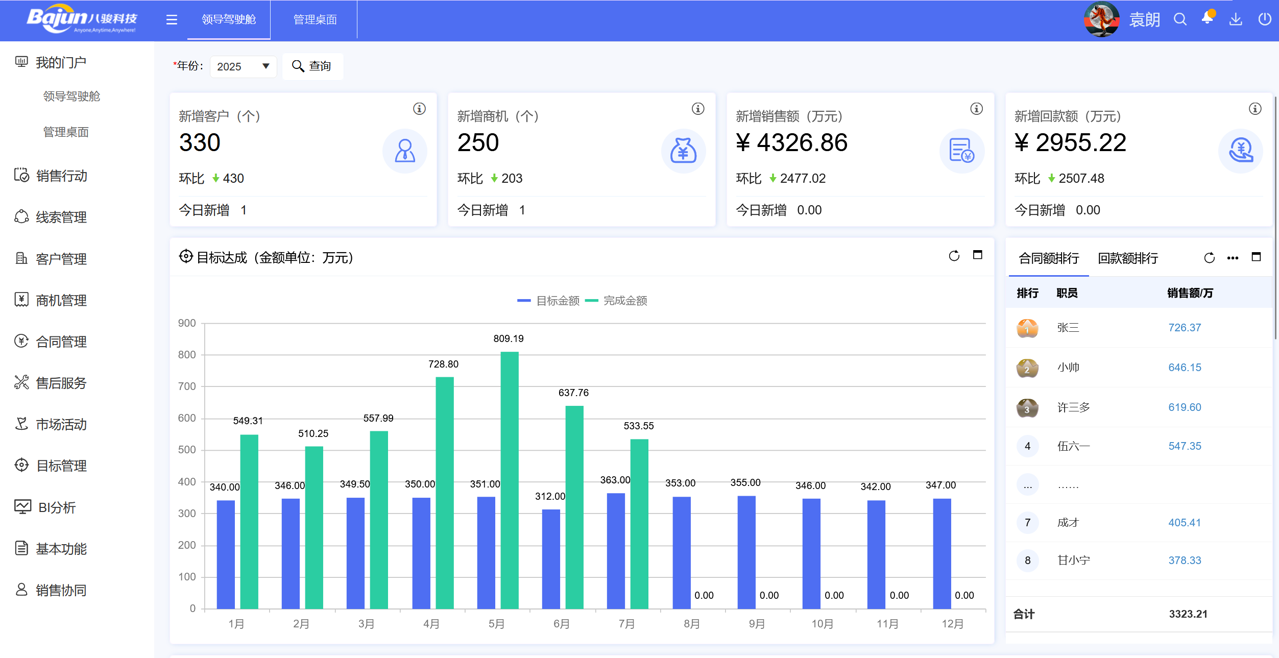Click the 查询 search button
This screenshot has height=658, width=1279.
[x=312, y=66]
